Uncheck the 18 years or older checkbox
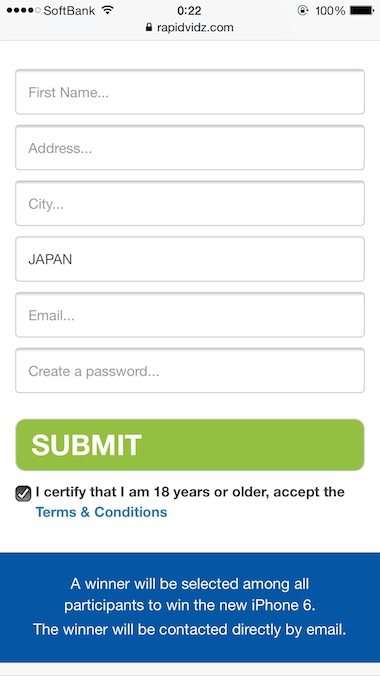This screenshot has width=380, height=676. 23,494
